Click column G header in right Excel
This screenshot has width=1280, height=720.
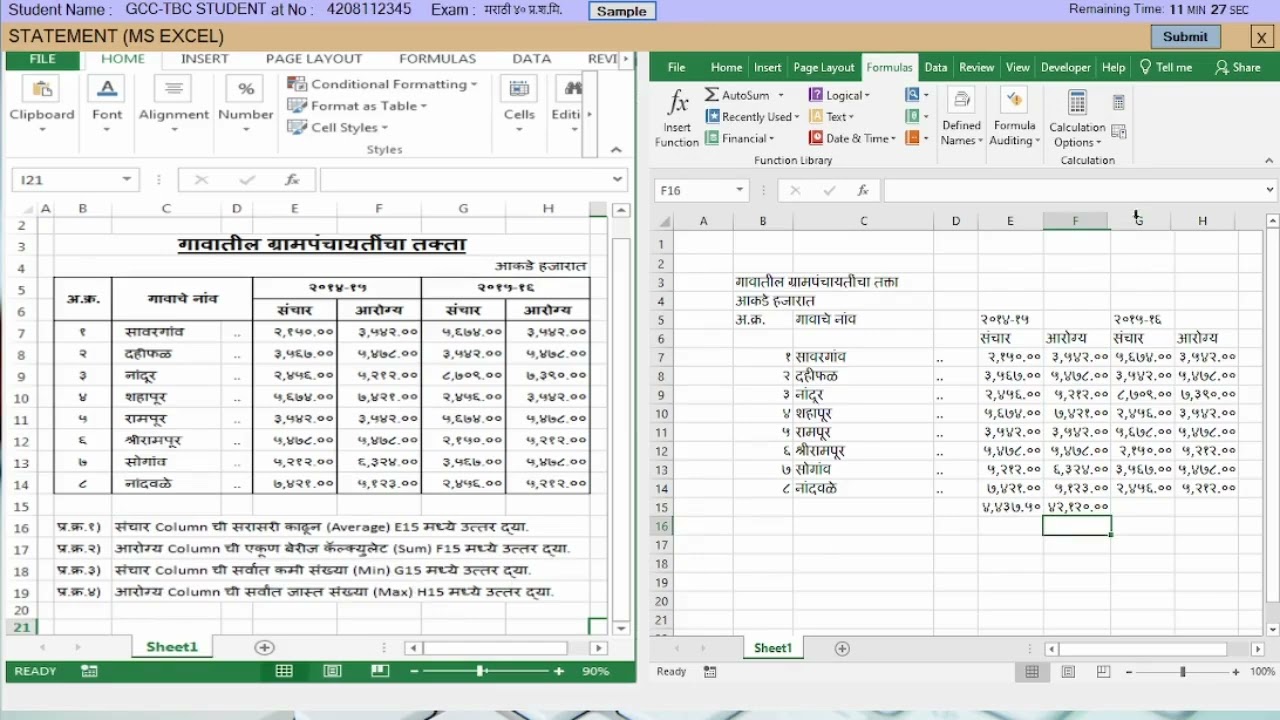[x=1139, y=220]
